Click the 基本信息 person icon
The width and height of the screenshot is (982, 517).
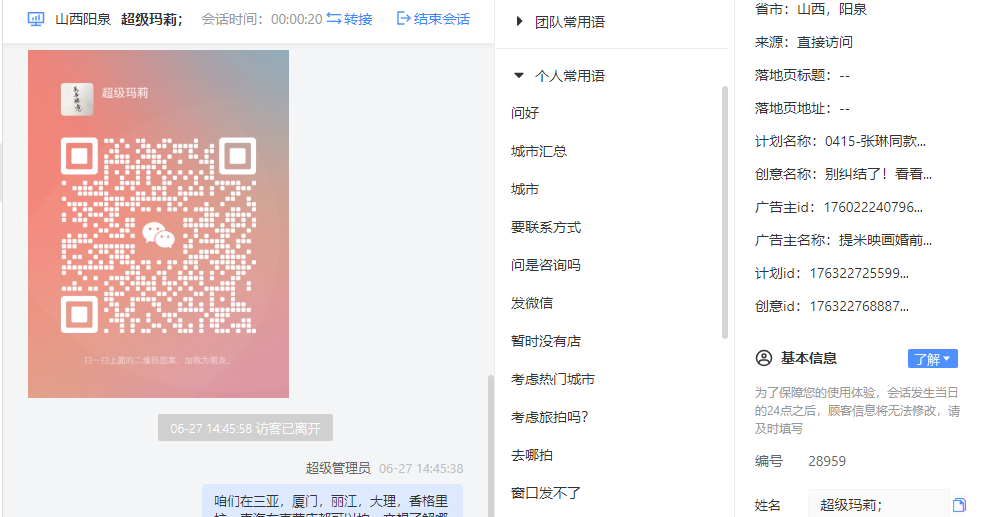point(763,358)
